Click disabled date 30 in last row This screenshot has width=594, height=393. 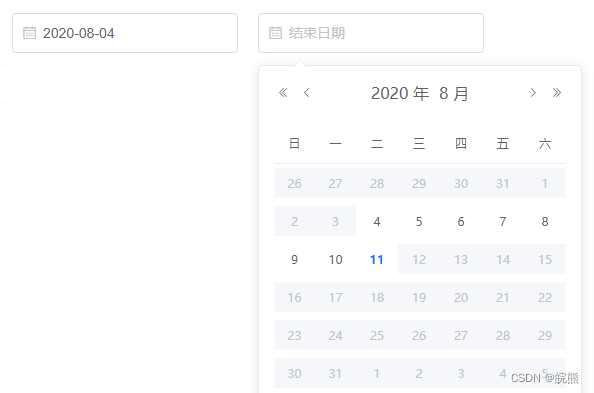click(294, 373)
